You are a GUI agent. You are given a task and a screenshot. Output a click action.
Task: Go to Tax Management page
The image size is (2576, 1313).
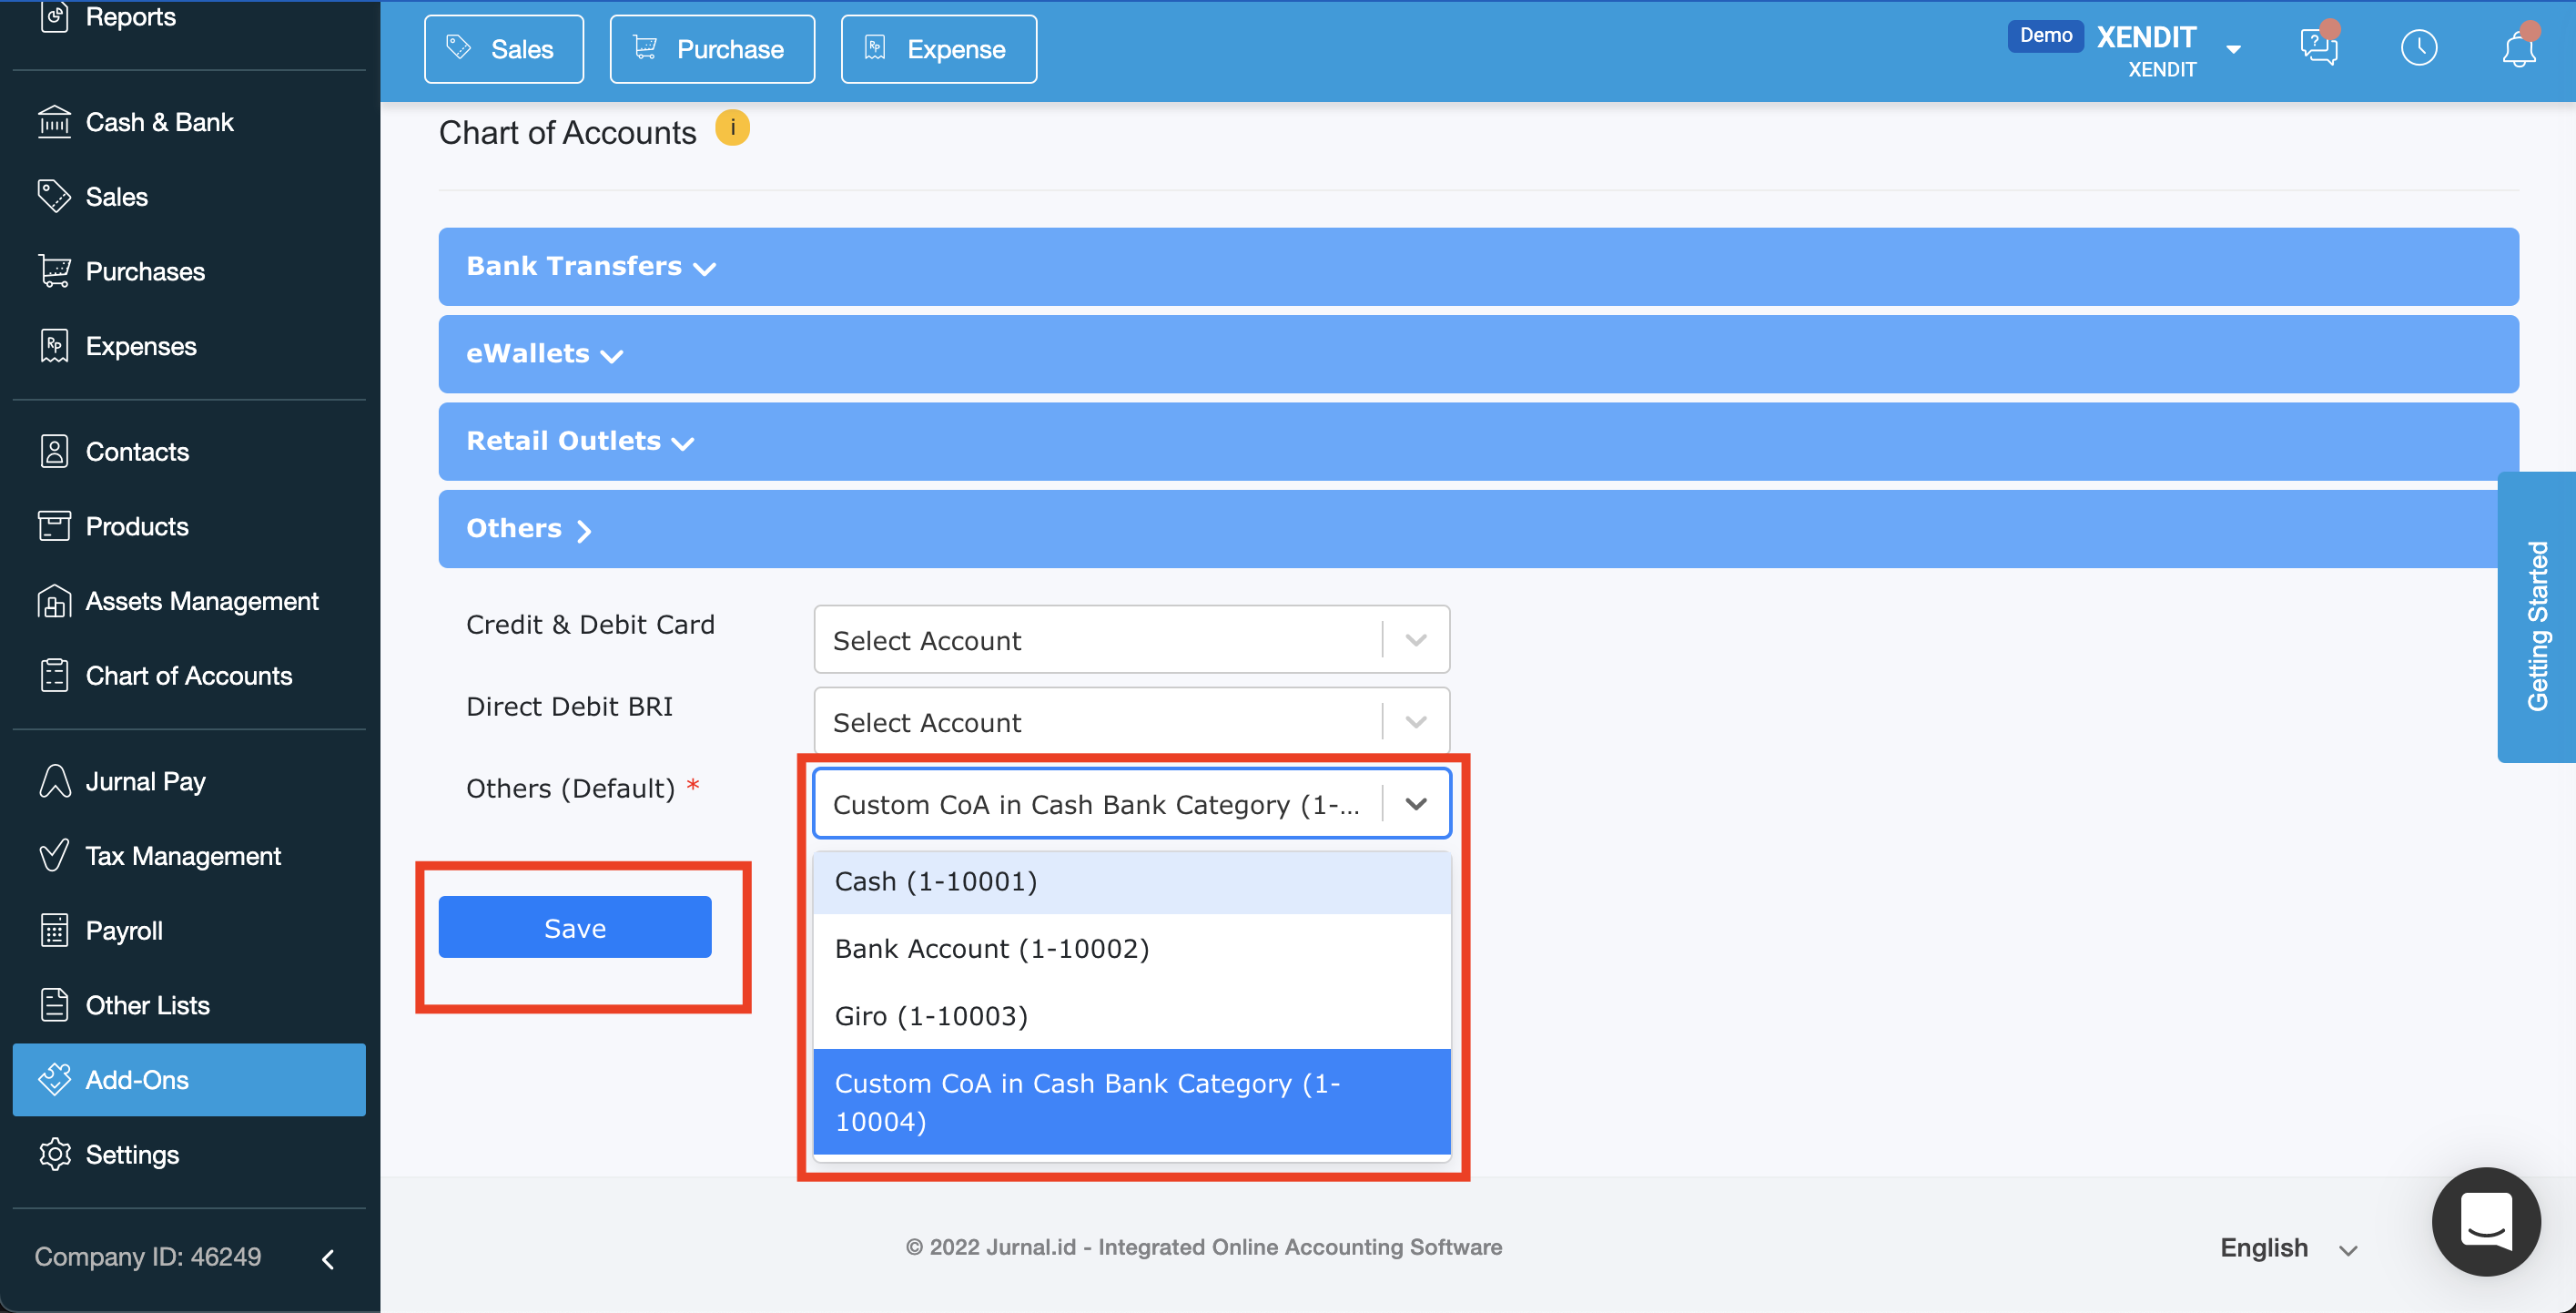183,856
